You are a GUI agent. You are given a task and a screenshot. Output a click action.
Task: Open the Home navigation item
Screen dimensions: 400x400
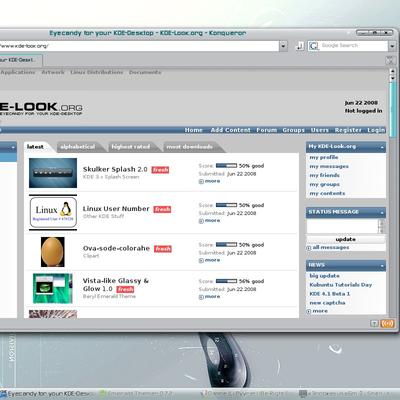click(194, 130)
